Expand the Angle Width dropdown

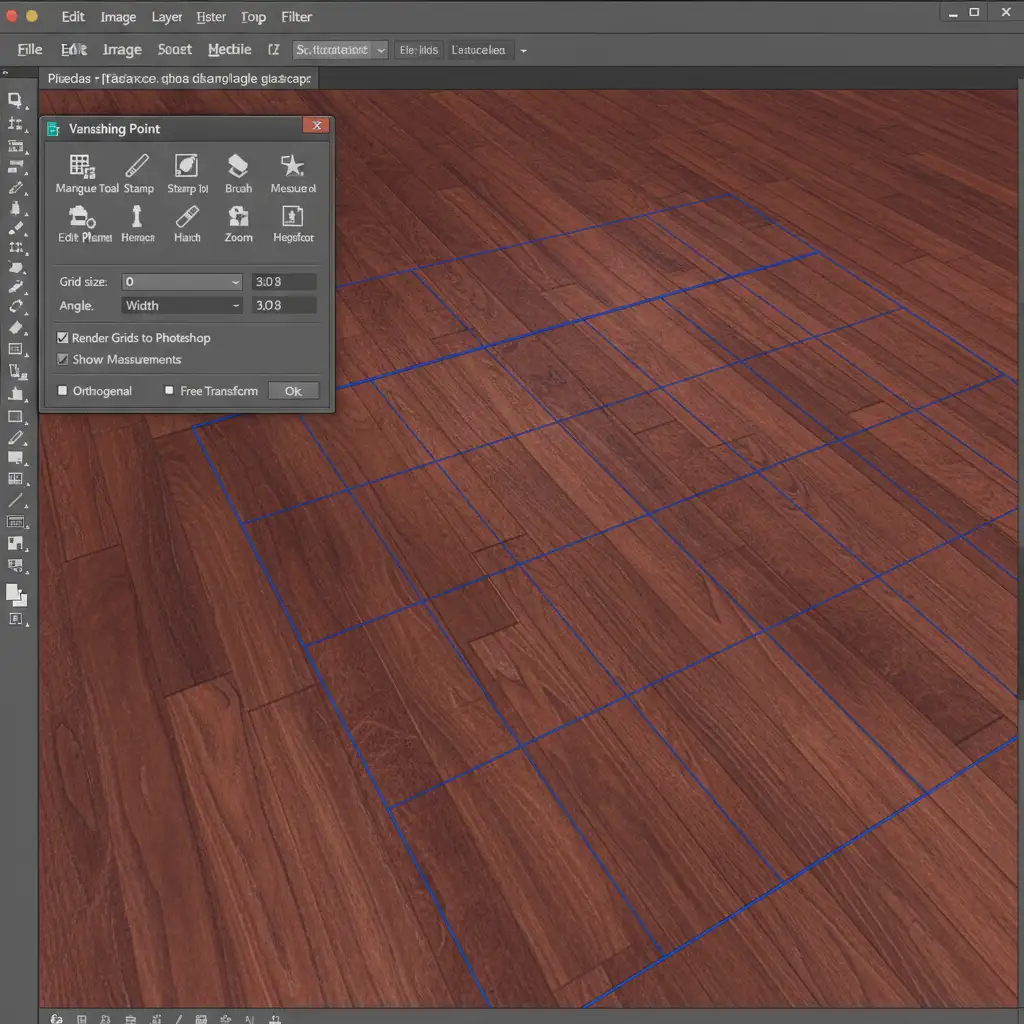(x=182, y=306)
